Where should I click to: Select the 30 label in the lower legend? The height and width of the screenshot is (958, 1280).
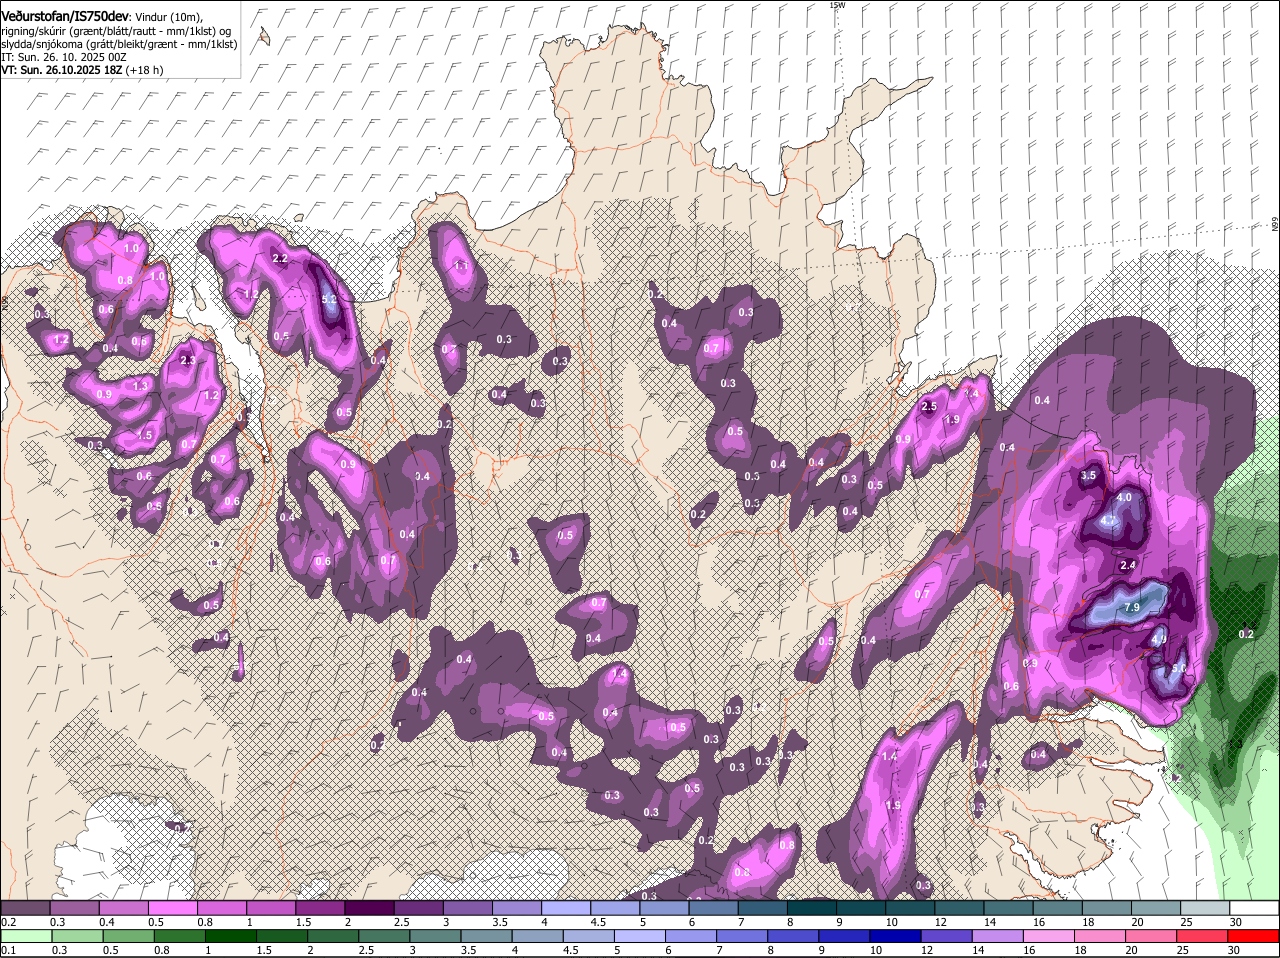[1234, 950]
